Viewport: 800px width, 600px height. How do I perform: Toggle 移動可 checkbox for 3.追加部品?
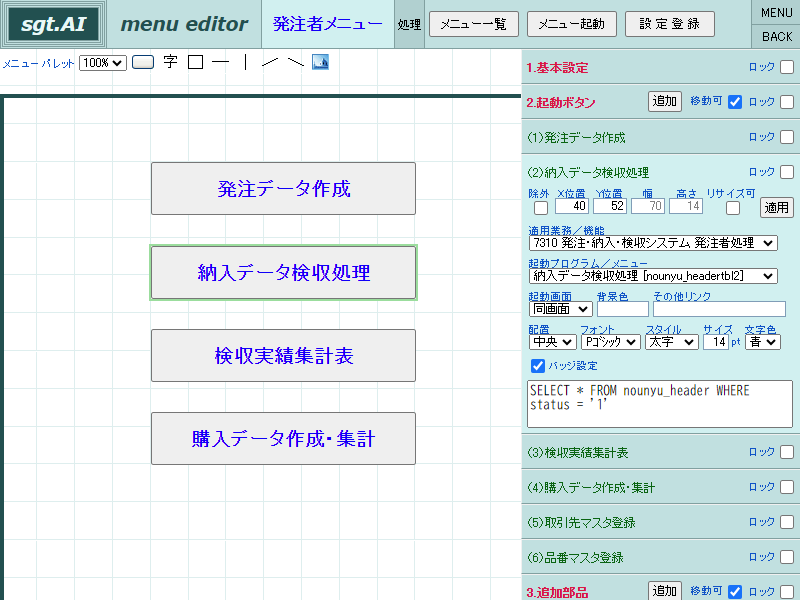point(735,591)
